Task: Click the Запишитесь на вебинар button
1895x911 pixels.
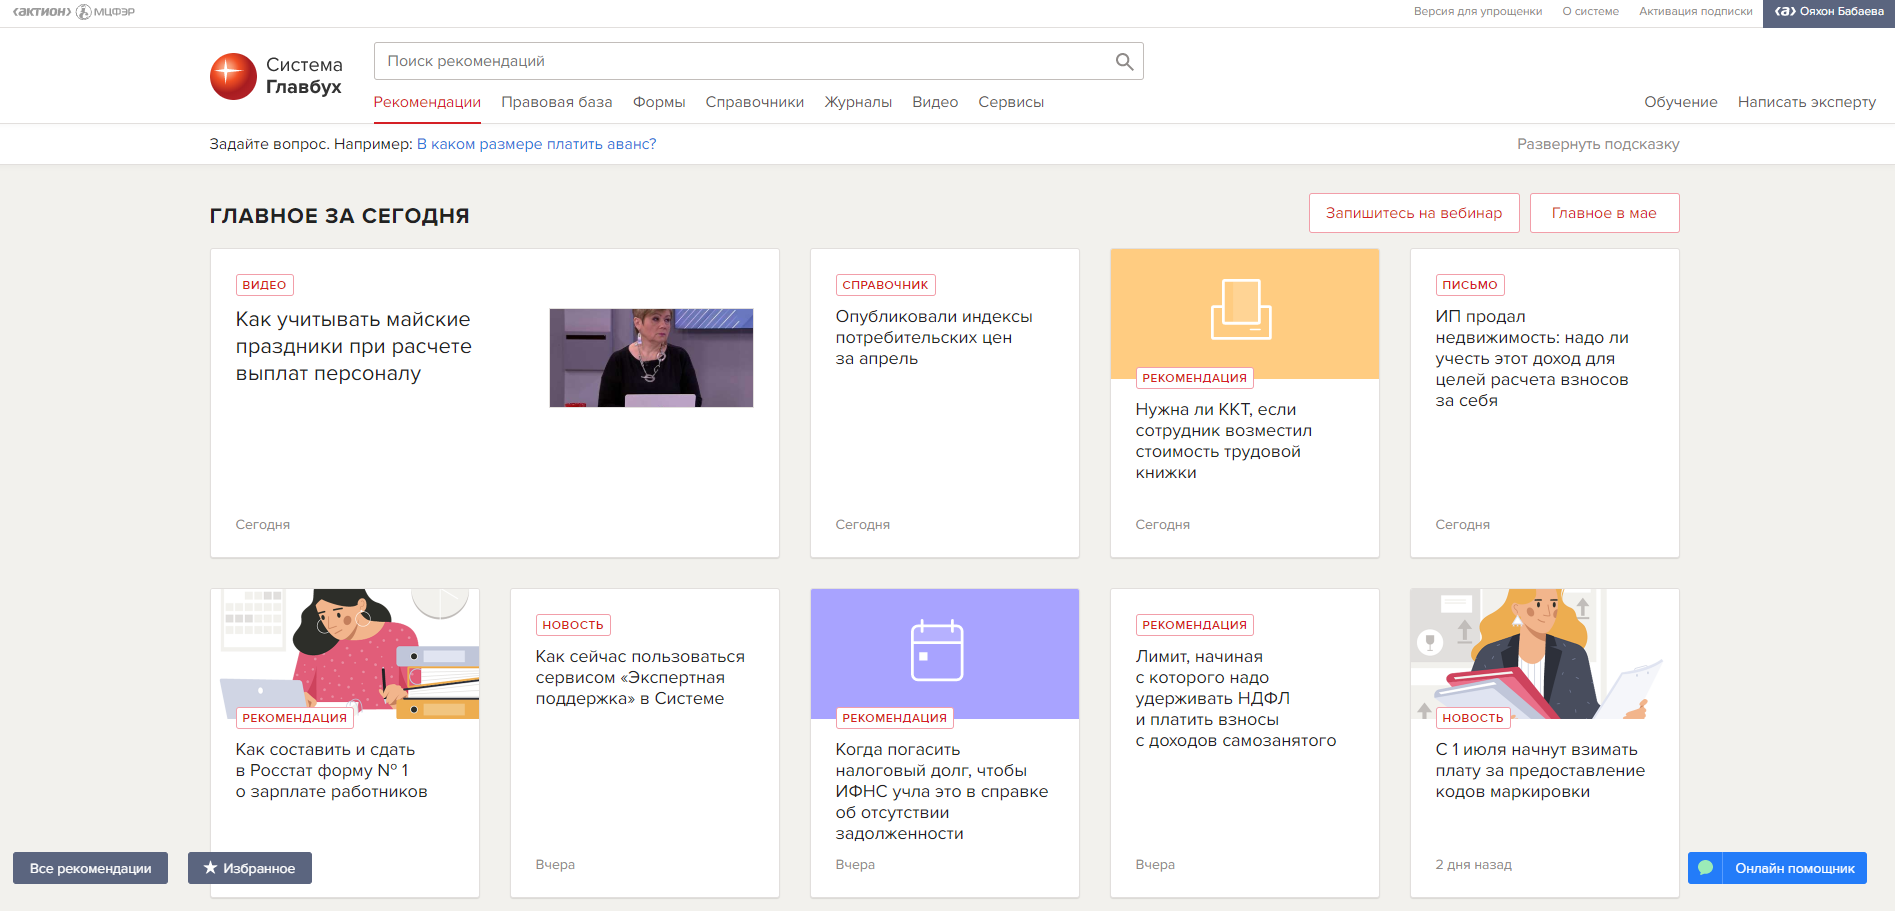Action: pos(1413,213)
